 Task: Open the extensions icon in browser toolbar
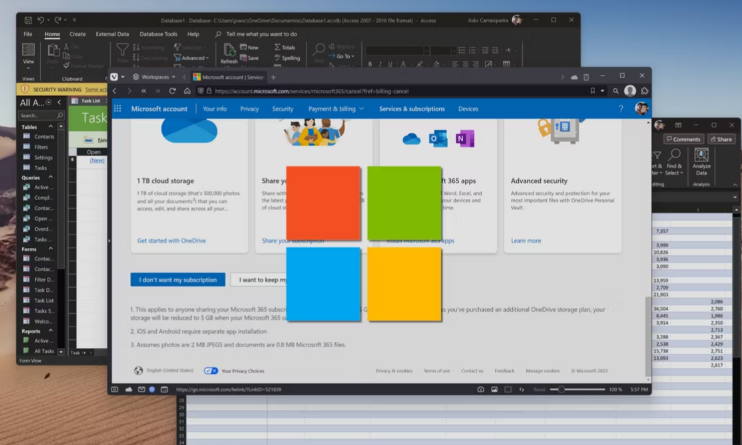pos(644,91)
